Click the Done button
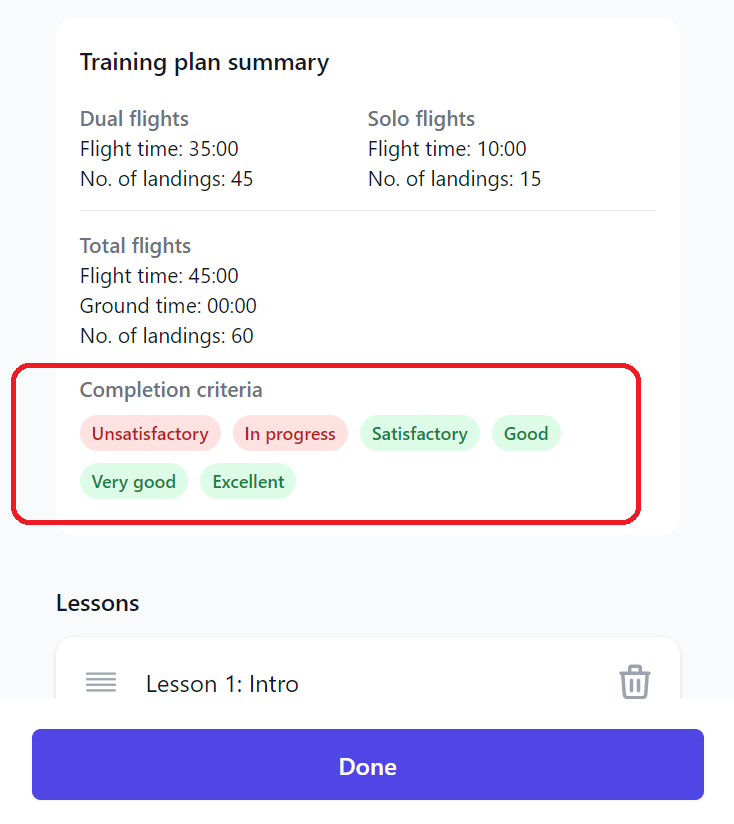 368,765
